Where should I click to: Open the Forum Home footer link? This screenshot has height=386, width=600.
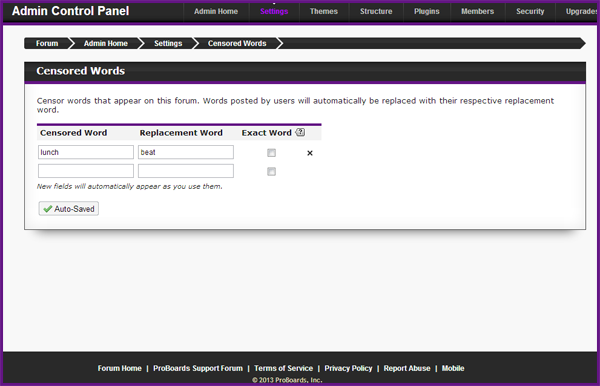[x=119, y=368]
